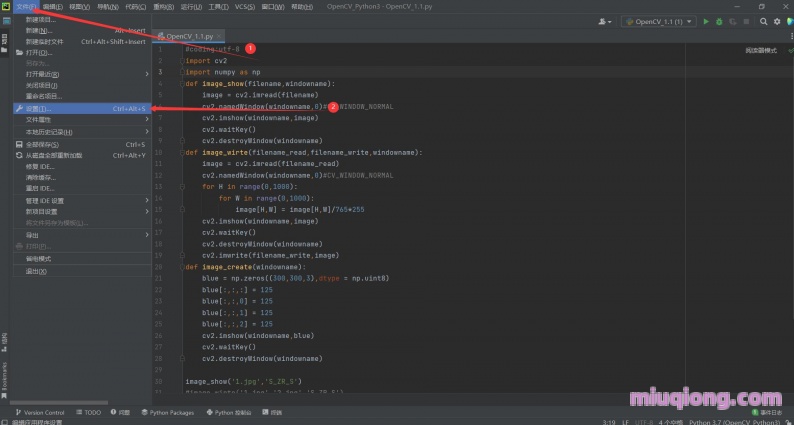
Task: Run the OpenCV_1.1 configuration with the green play icon
Action: coord(705,21)
